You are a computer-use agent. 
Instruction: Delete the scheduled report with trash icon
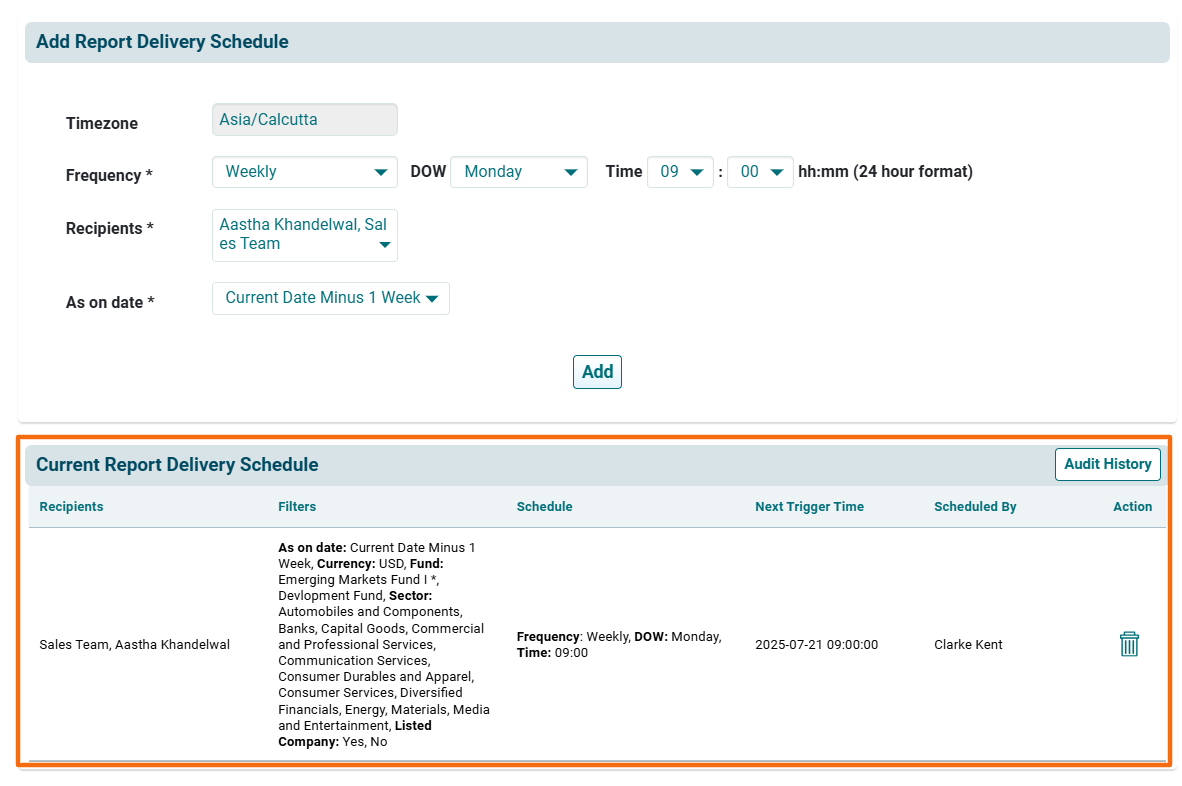[1128, 644]
